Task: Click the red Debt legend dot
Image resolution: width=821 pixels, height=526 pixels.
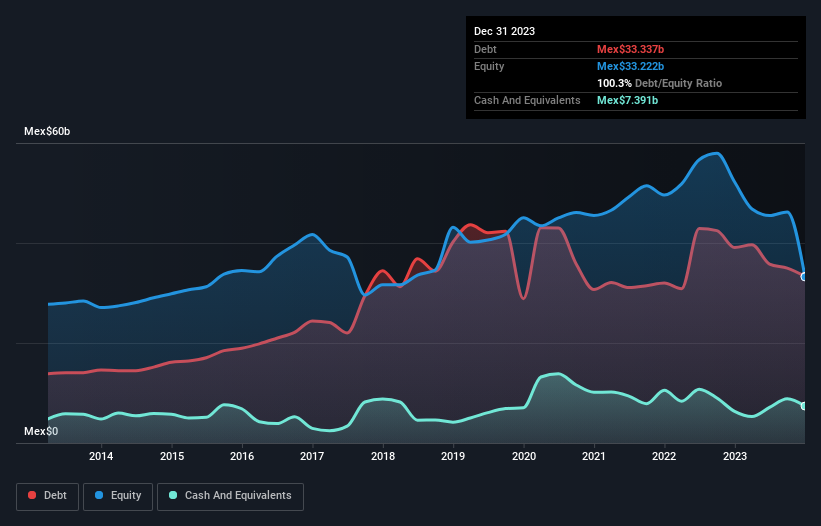Action: tap(32, 495)
